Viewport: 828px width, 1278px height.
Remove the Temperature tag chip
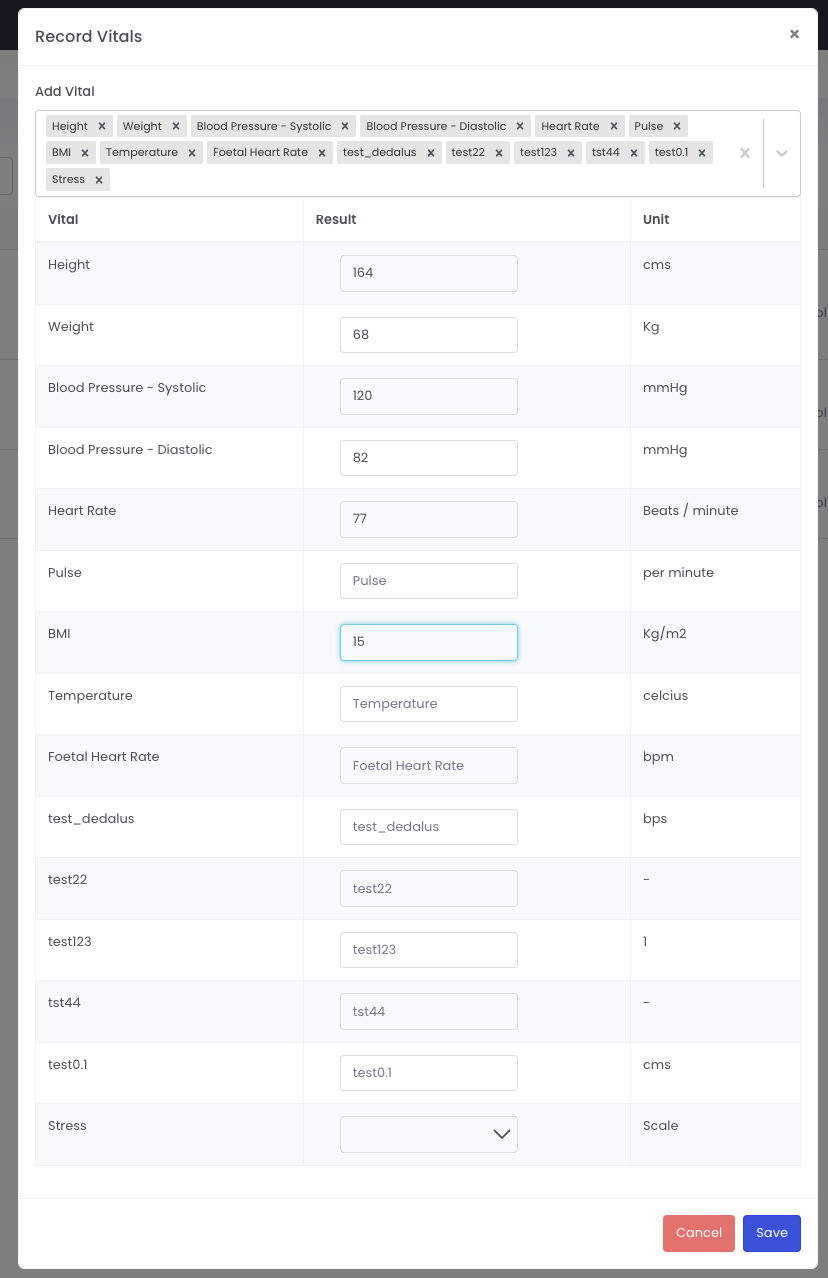tap(192, 153)
